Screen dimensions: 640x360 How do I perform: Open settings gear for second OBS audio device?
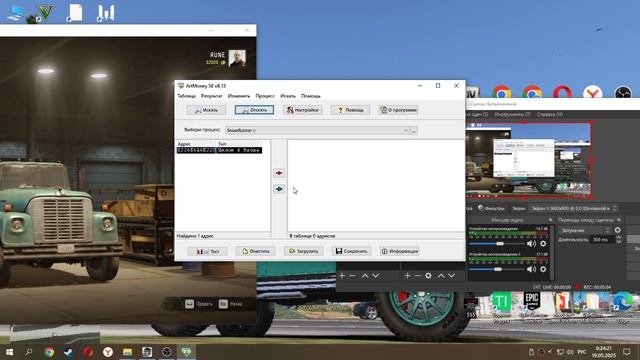click(x=543, y=269)
